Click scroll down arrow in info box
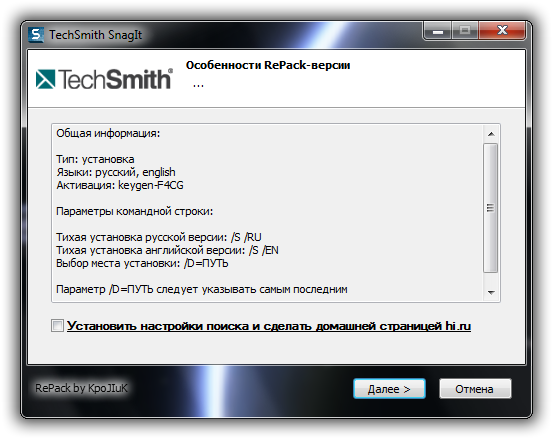 [491, 292]
